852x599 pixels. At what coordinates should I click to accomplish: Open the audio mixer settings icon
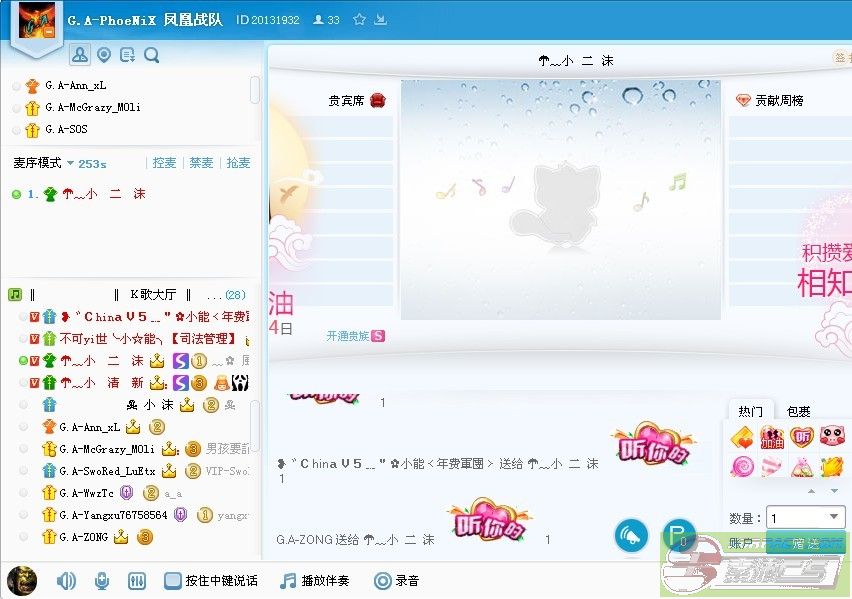pos(138,581)
